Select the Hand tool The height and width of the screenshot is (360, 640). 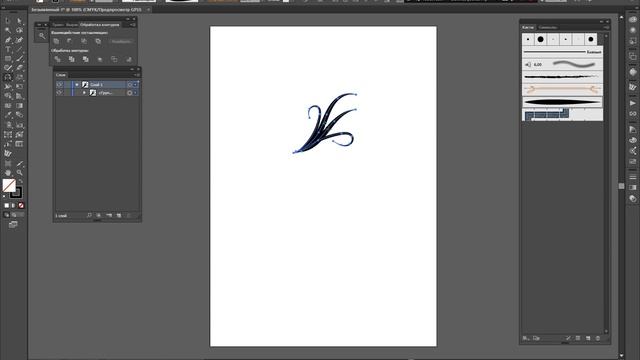[8, 173]
